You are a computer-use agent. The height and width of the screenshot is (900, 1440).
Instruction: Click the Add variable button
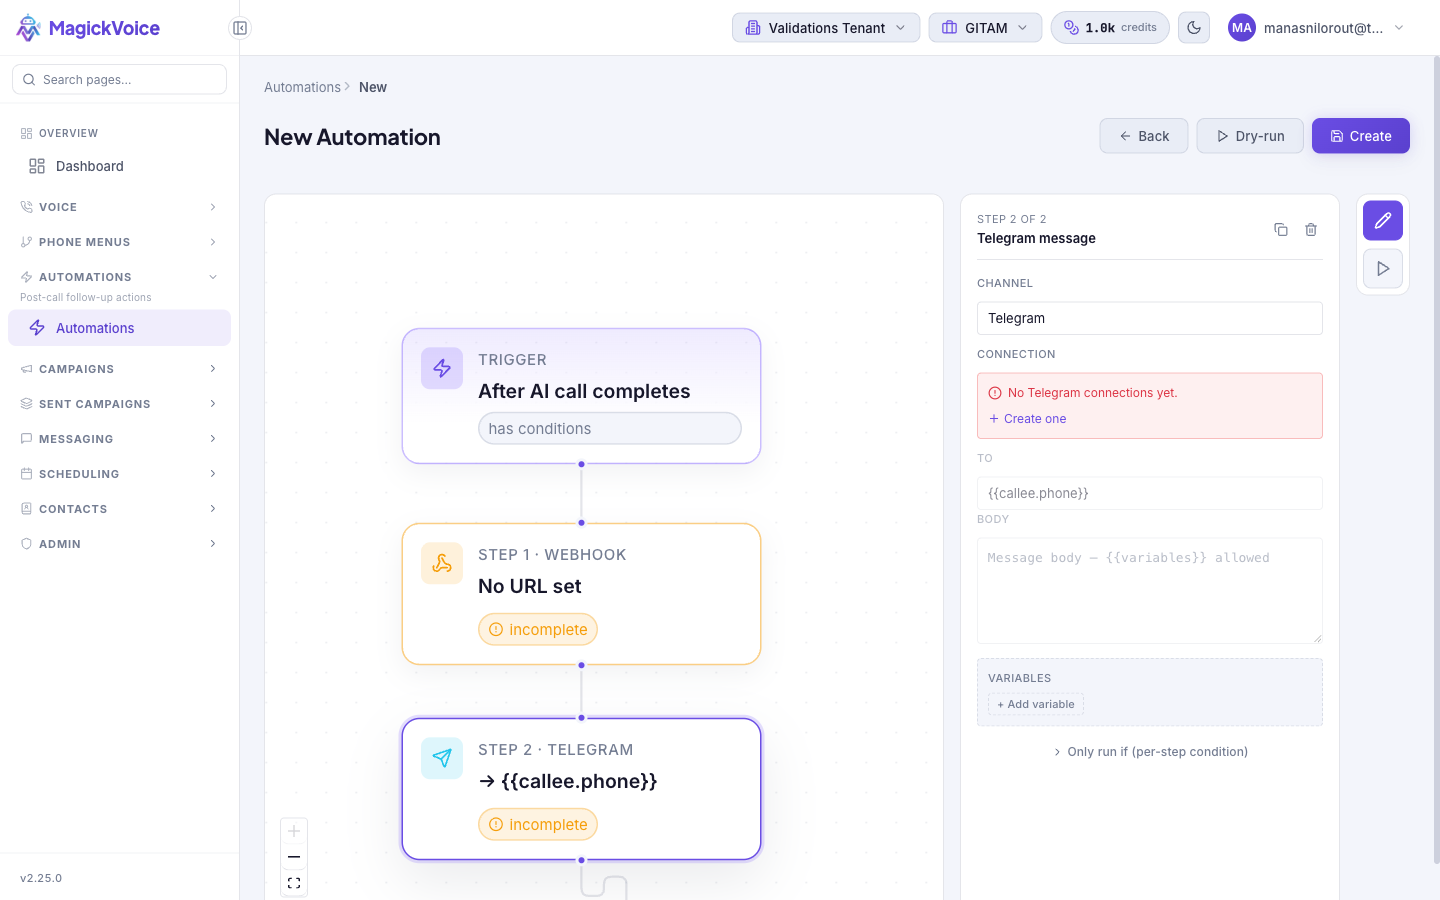coord(1036,704)
